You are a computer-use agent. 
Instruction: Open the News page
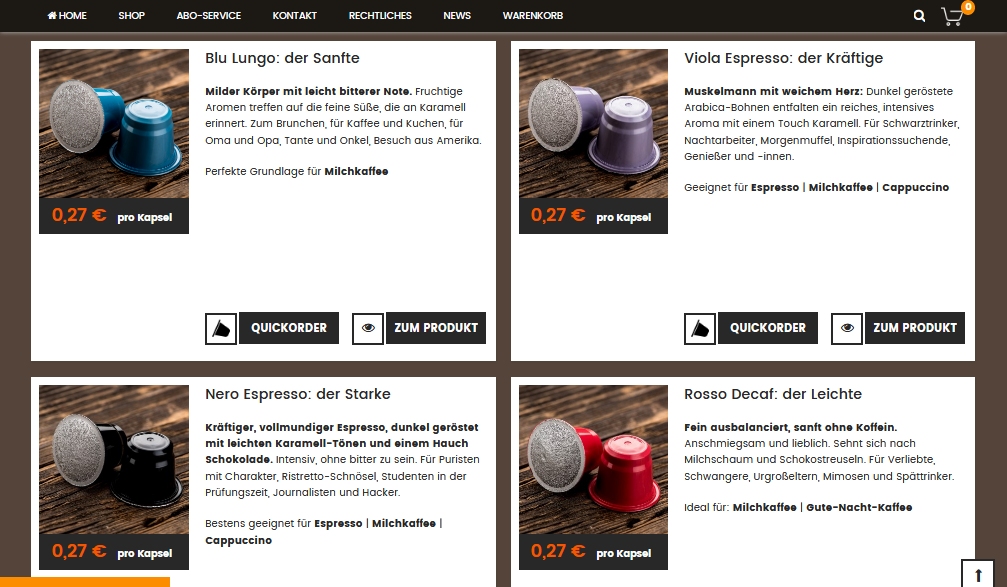pos(457,15)
